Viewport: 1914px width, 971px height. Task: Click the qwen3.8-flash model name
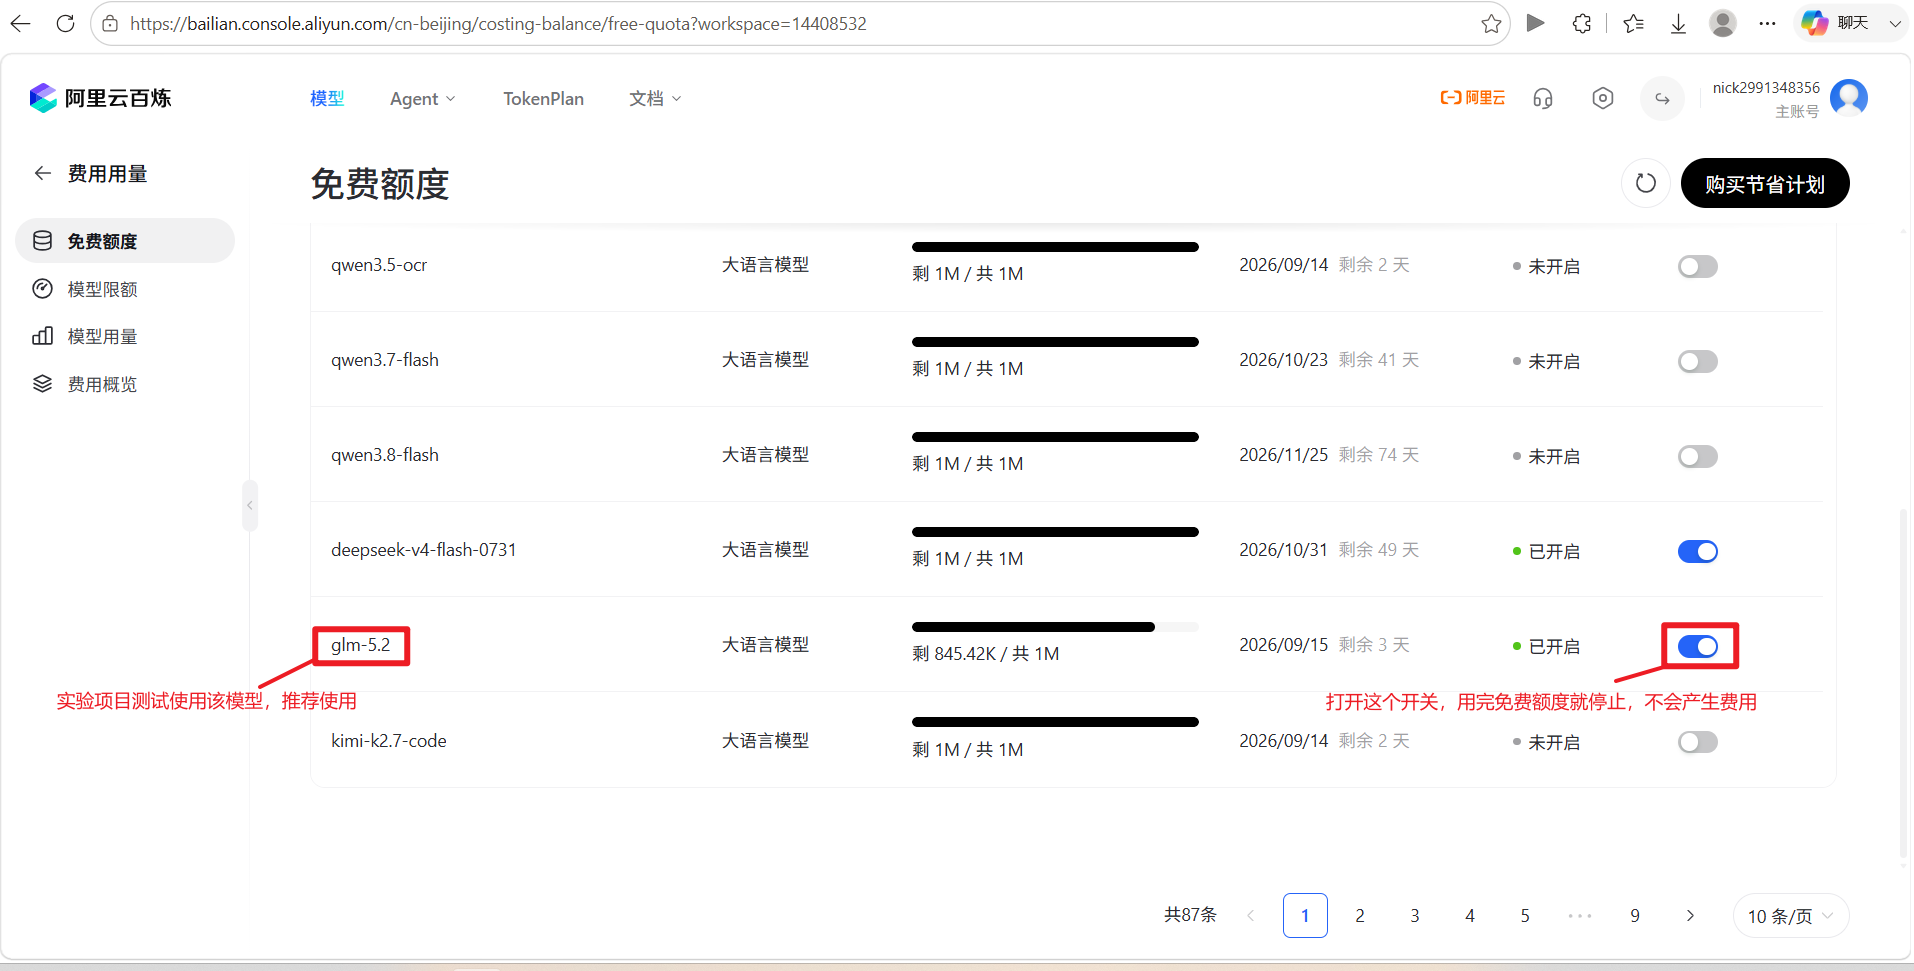pos(385,455)
